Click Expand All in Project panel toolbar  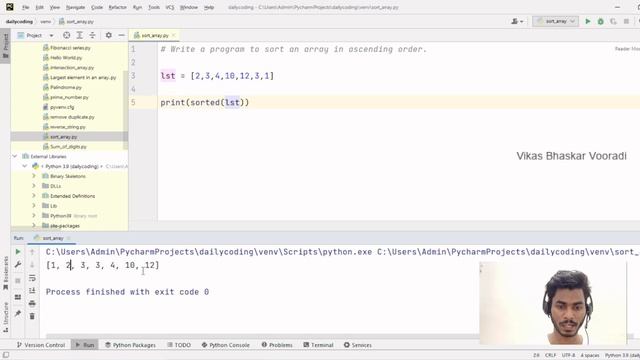click(80, 36)
